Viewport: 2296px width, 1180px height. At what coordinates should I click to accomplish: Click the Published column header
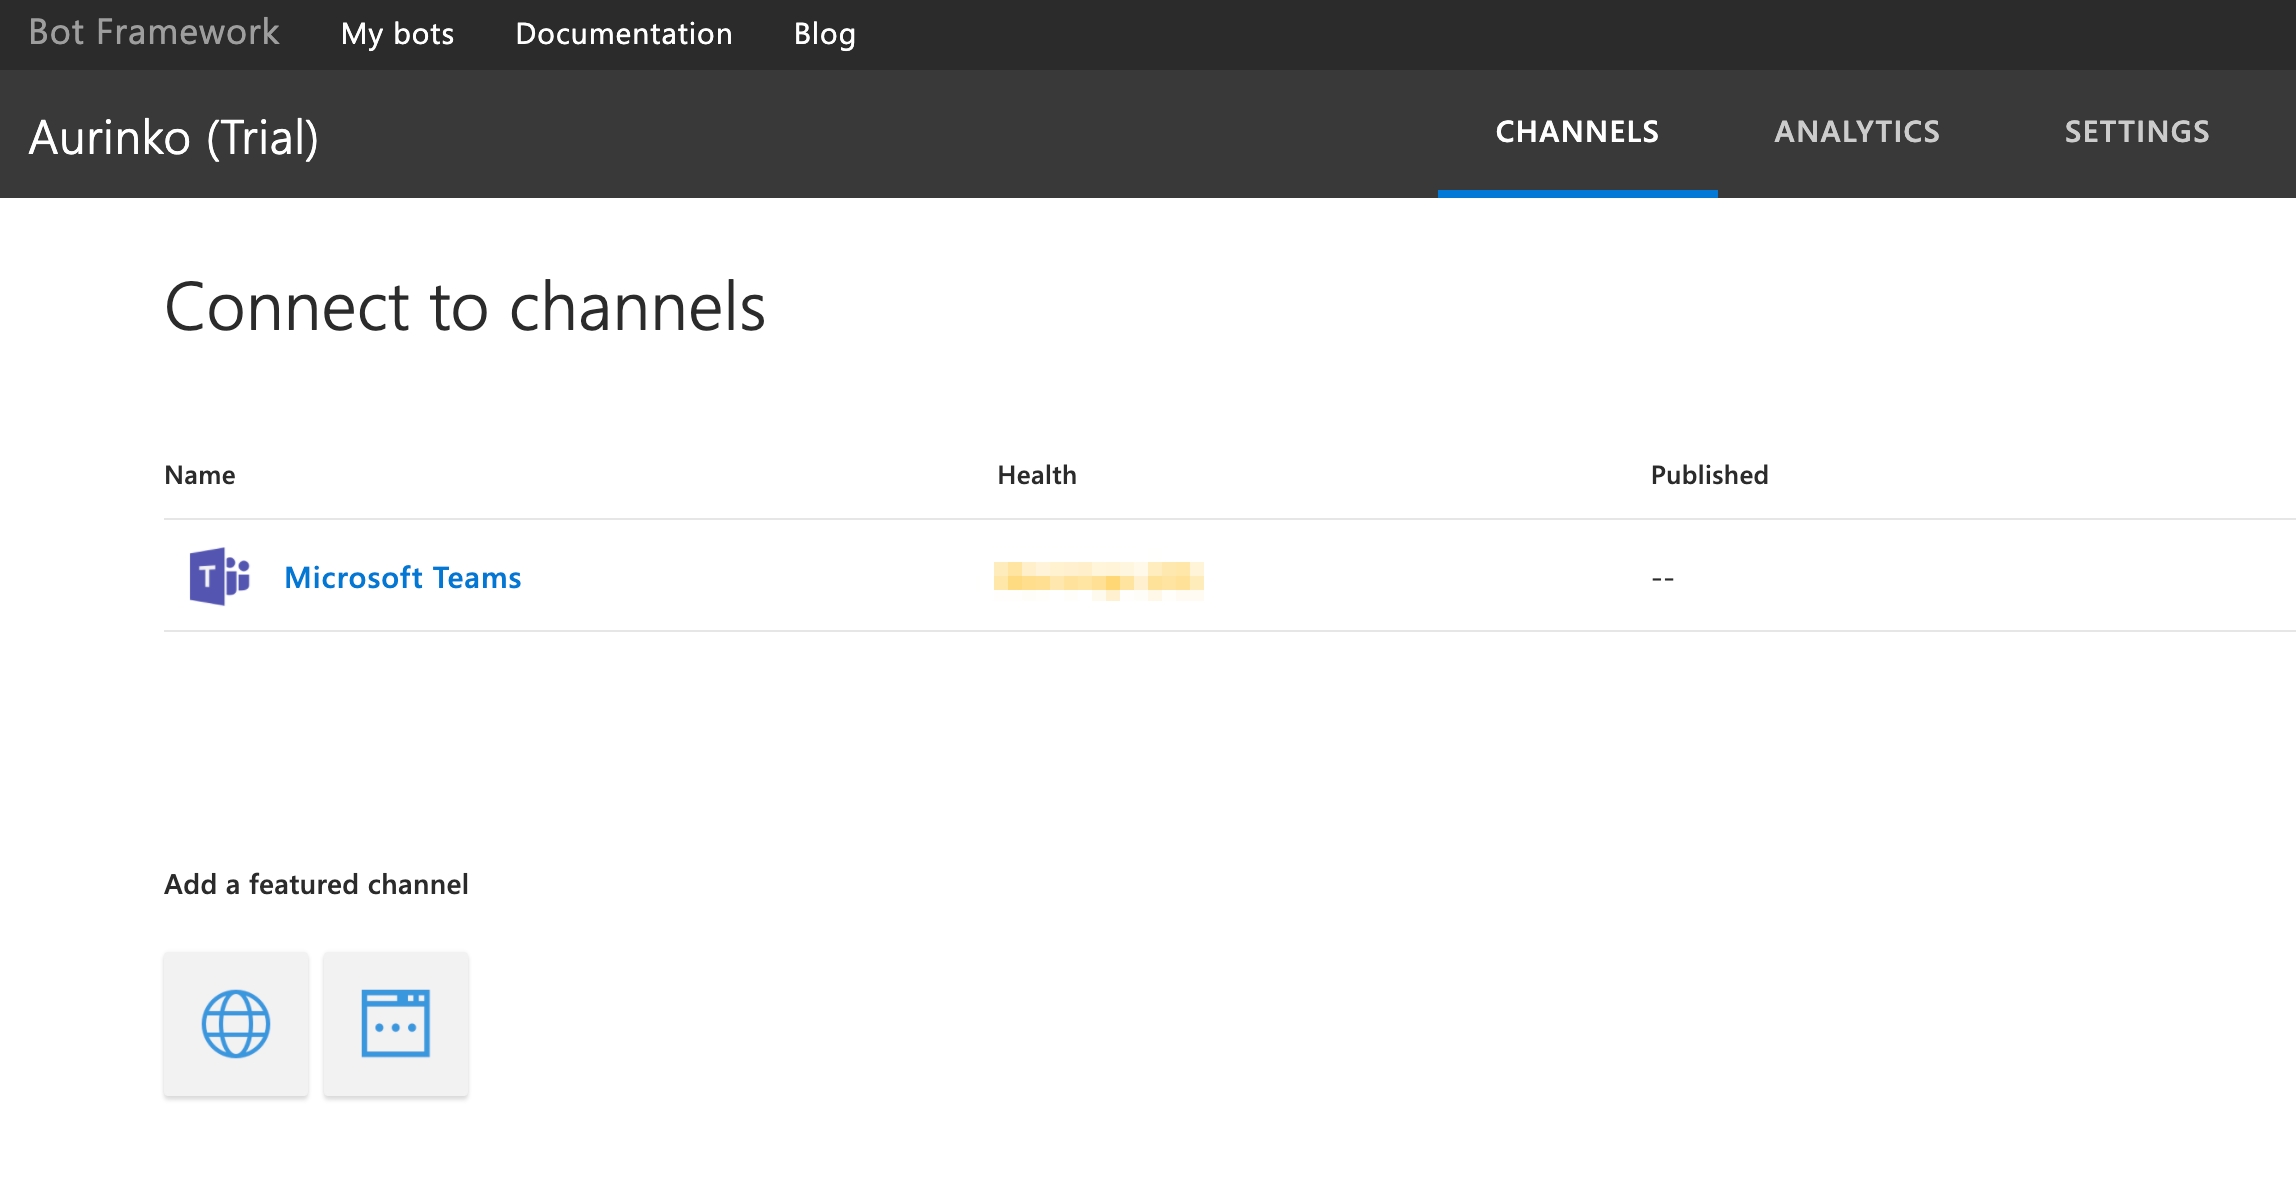pyautogui.click(x=1709, y=475)
